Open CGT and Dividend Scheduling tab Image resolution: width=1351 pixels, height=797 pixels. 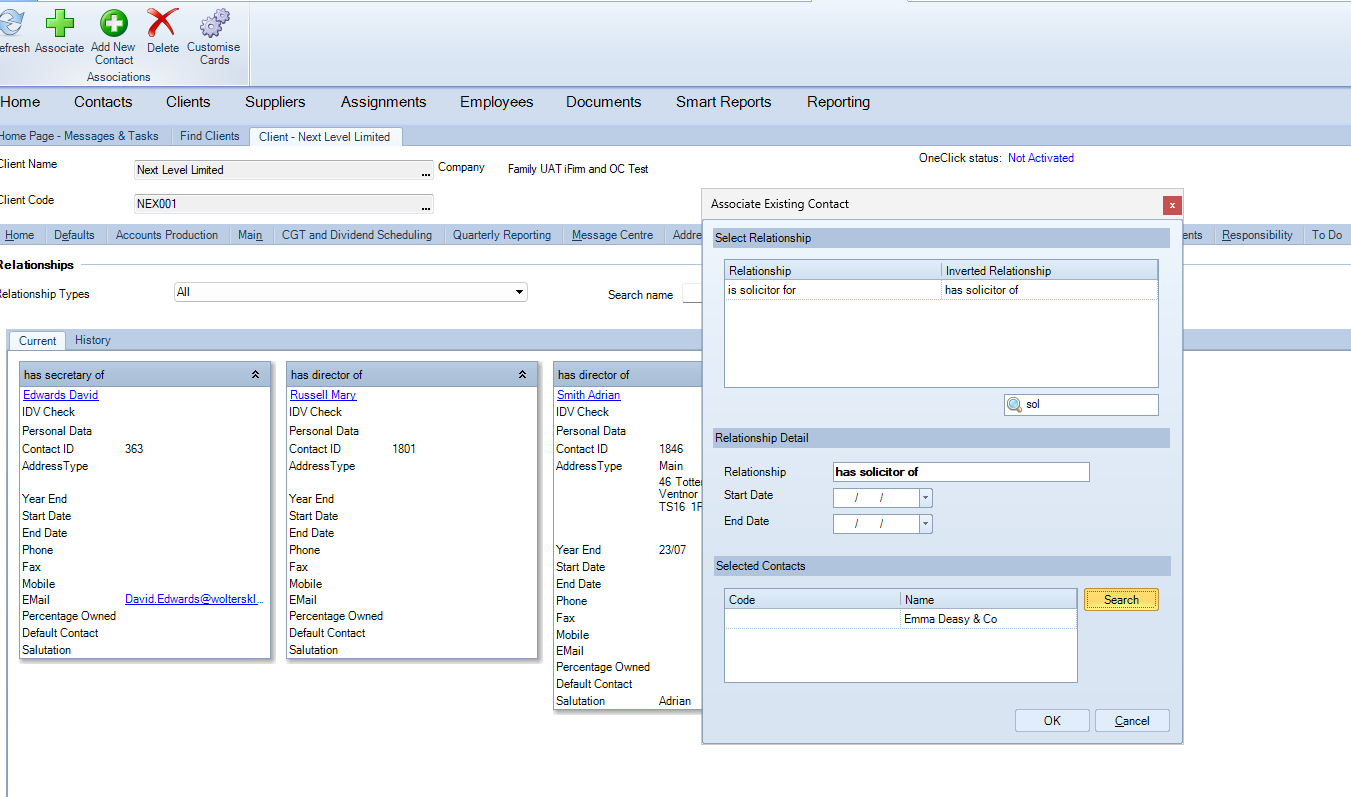(x=357, y=235)
